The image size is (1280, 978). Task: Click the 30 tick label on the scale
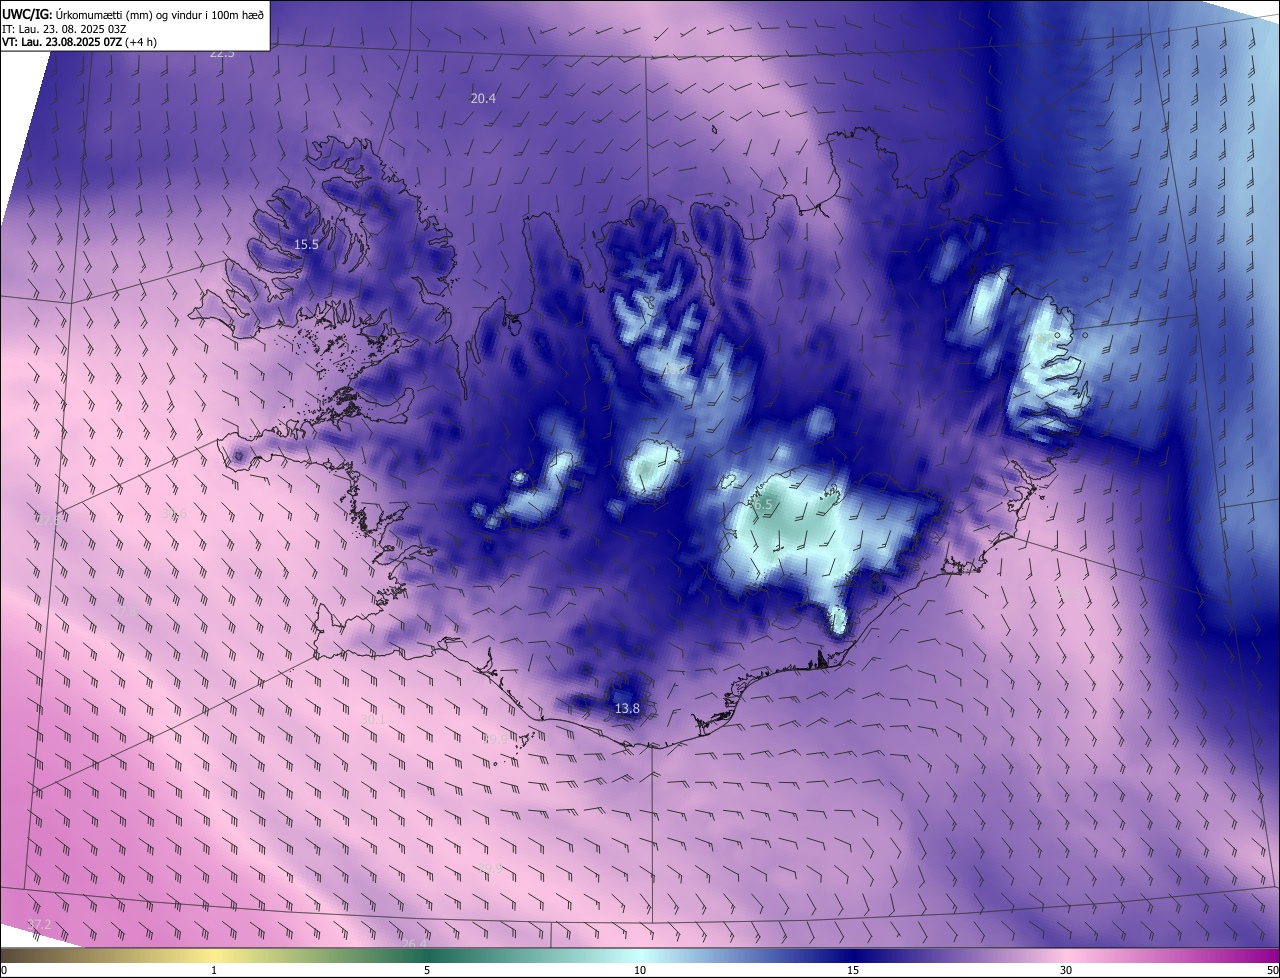coord(1066,971)
